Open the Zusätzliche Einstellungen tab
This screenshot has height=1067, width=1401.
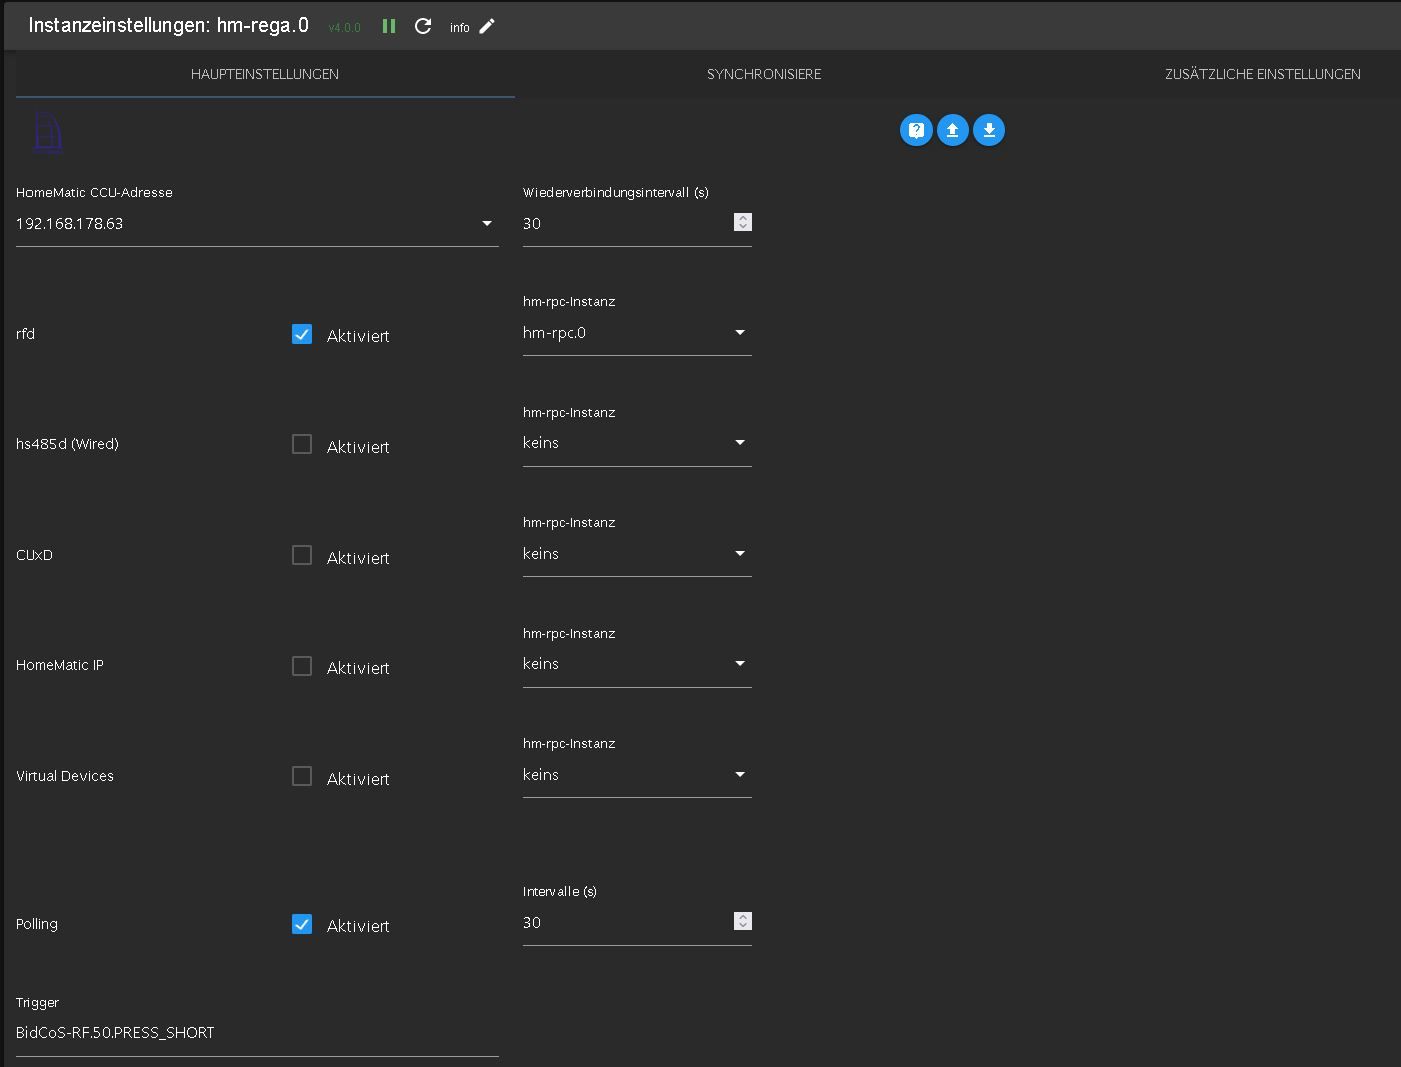[x=1262, y=74]
